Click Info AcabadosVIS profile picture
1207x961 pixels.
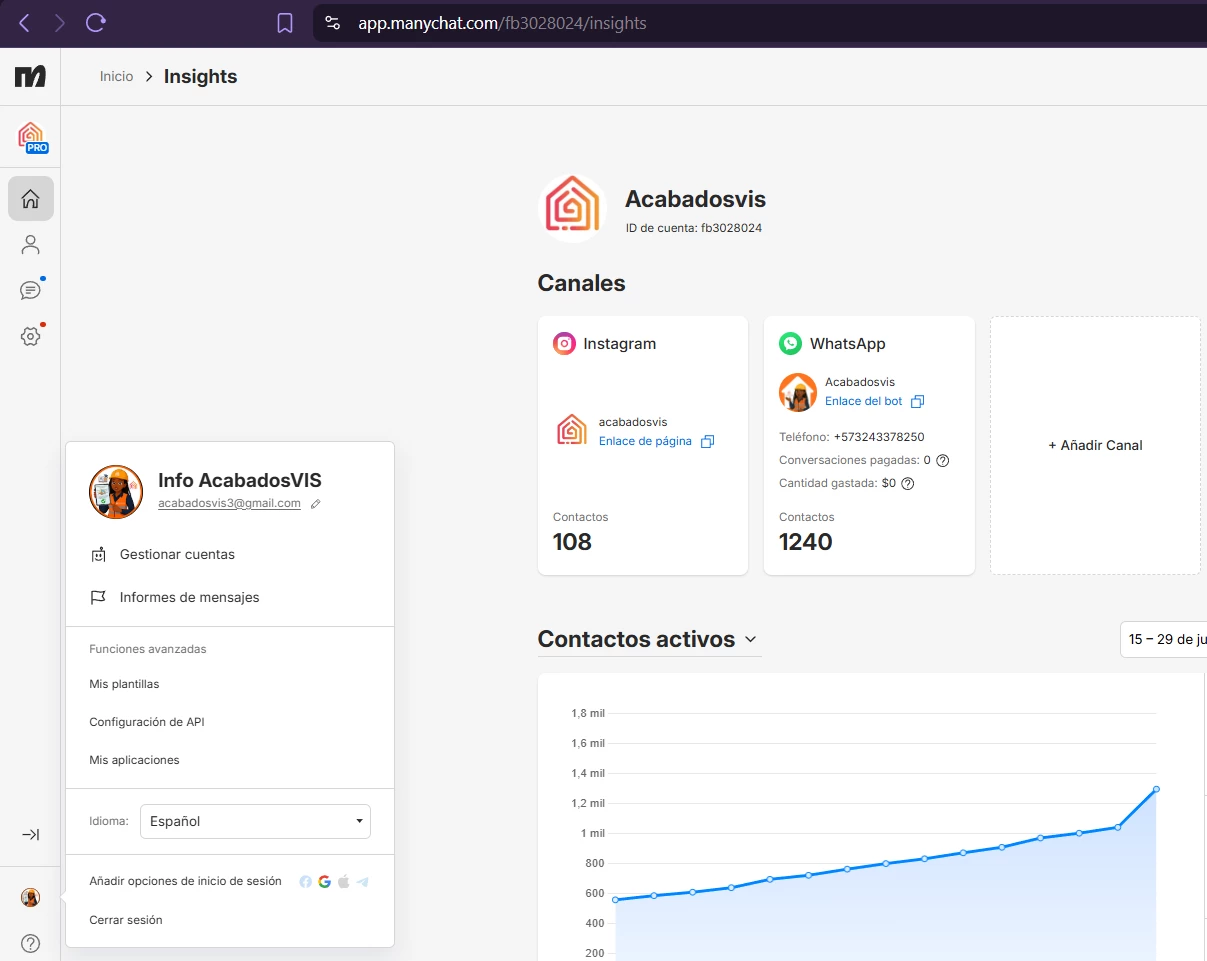(116, 492)
